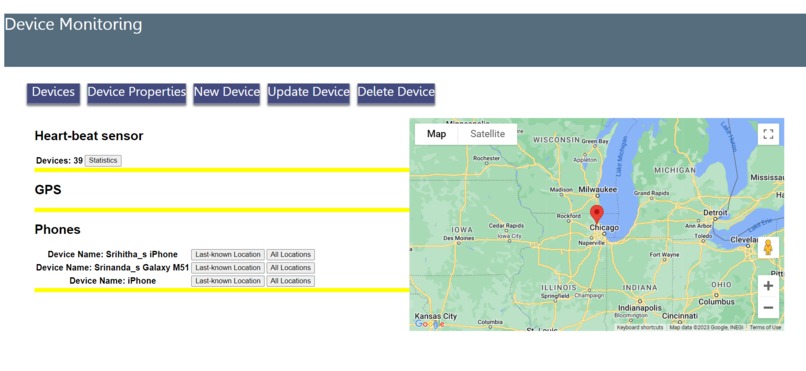The height and width of the screenshot is (371, 806).
Task: Show Last-known Location for Srinanda_s Galaxy M51
Action: click(x=228, y=268)
